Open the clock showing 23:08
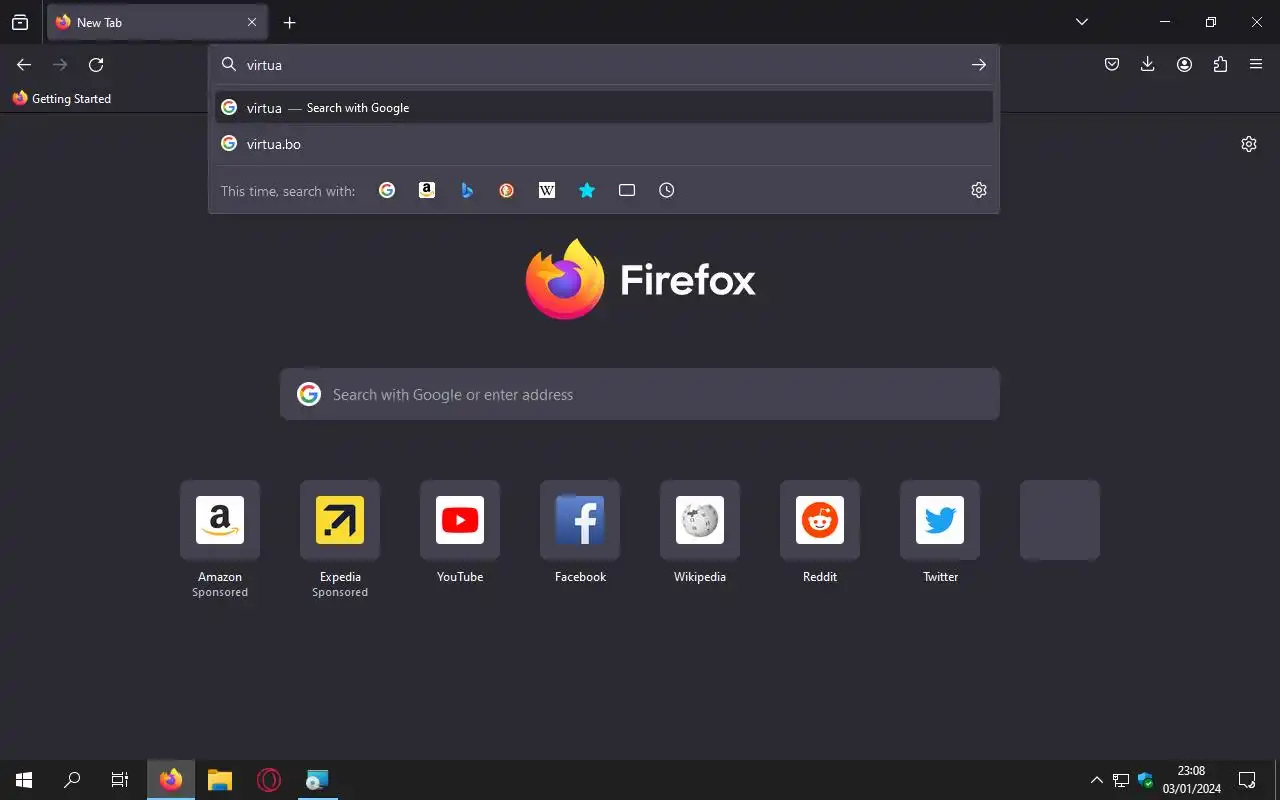 1191,780
